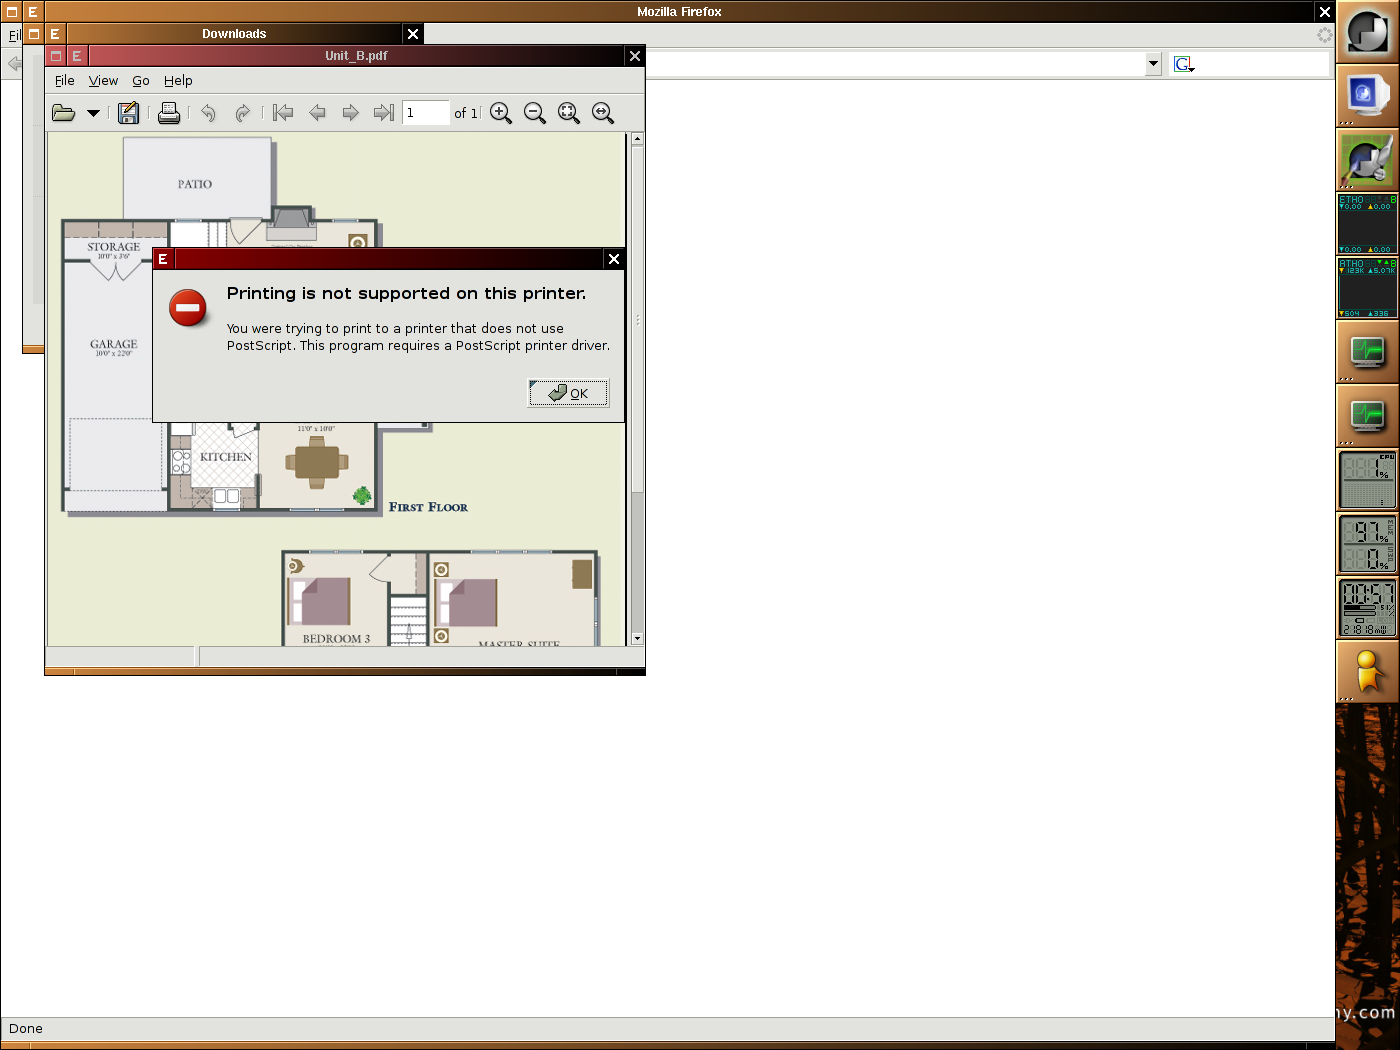Click the Mozilla Firefox title bar
This screenshot has height=1050, width=1400.
(x=679, y=12)
